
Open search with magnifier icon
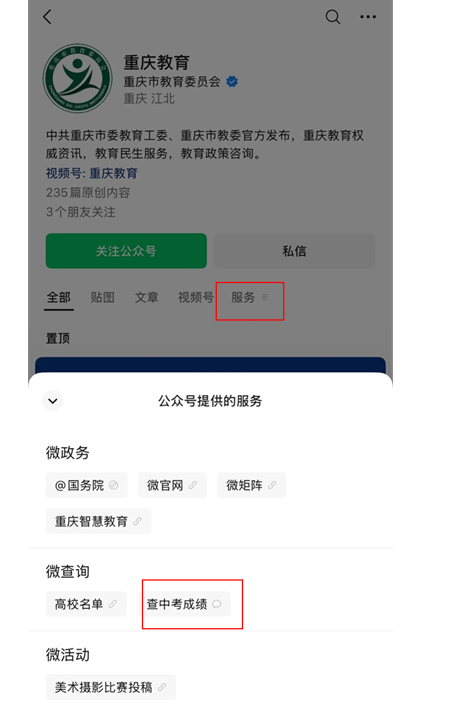coord(333,17)
